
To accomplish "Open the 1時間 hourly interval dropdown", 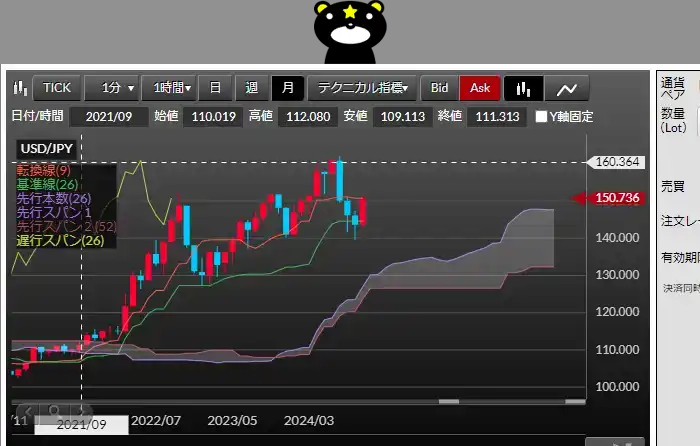I will 169,88.
